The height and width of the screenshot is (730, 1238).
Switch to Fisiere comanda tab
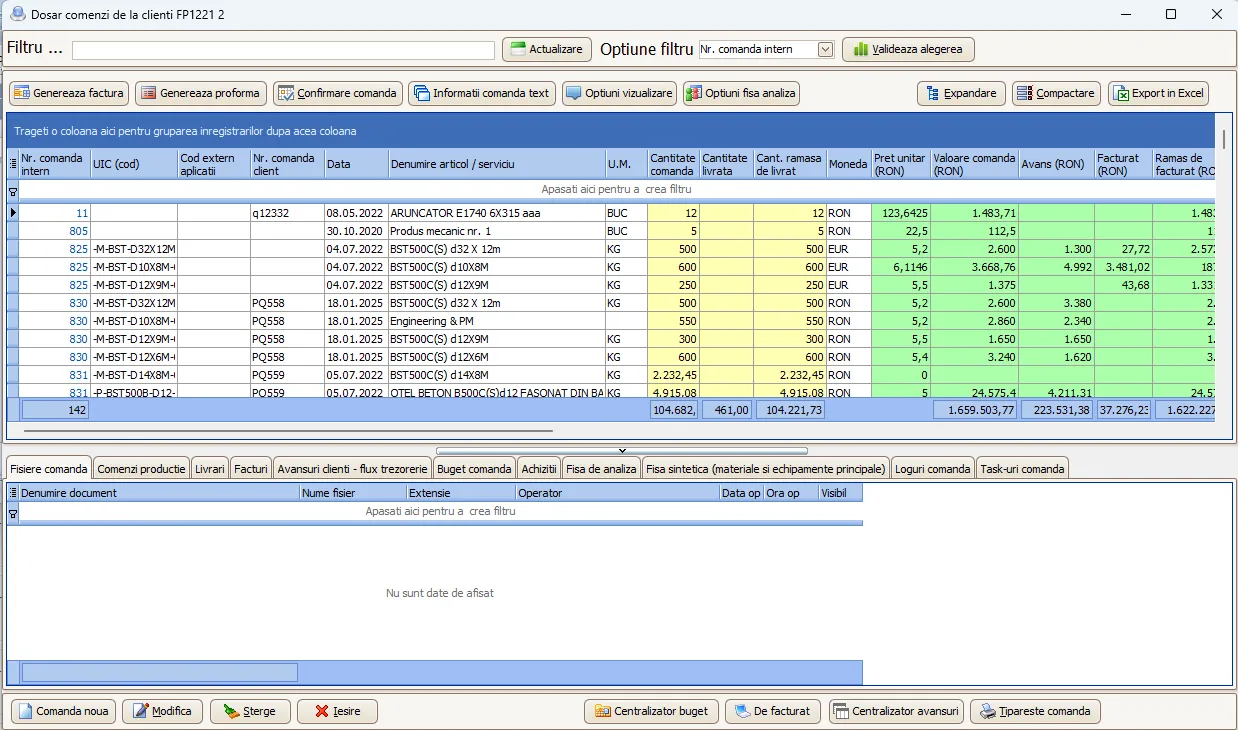pyautogui.click(x=49, y=468)
